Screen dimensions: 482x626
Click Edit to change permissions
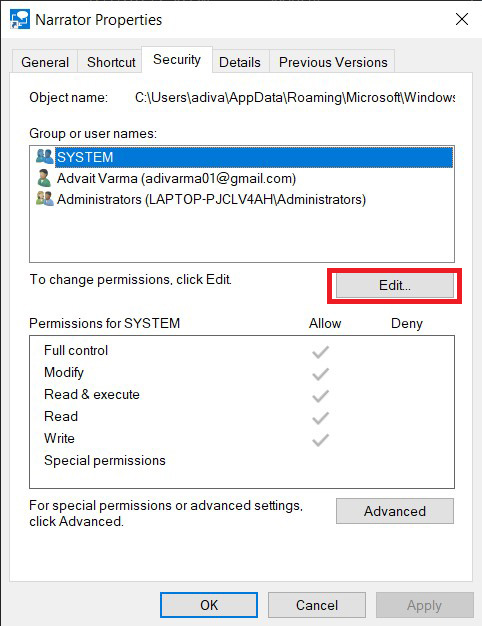click(x=395, y=285)
